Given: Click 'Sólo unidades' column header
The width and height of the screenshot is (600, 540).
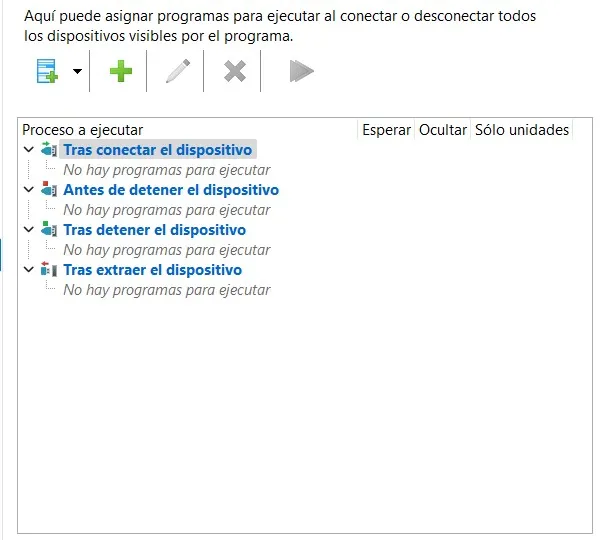Looking at the screenshot, I should click(522, 130).
